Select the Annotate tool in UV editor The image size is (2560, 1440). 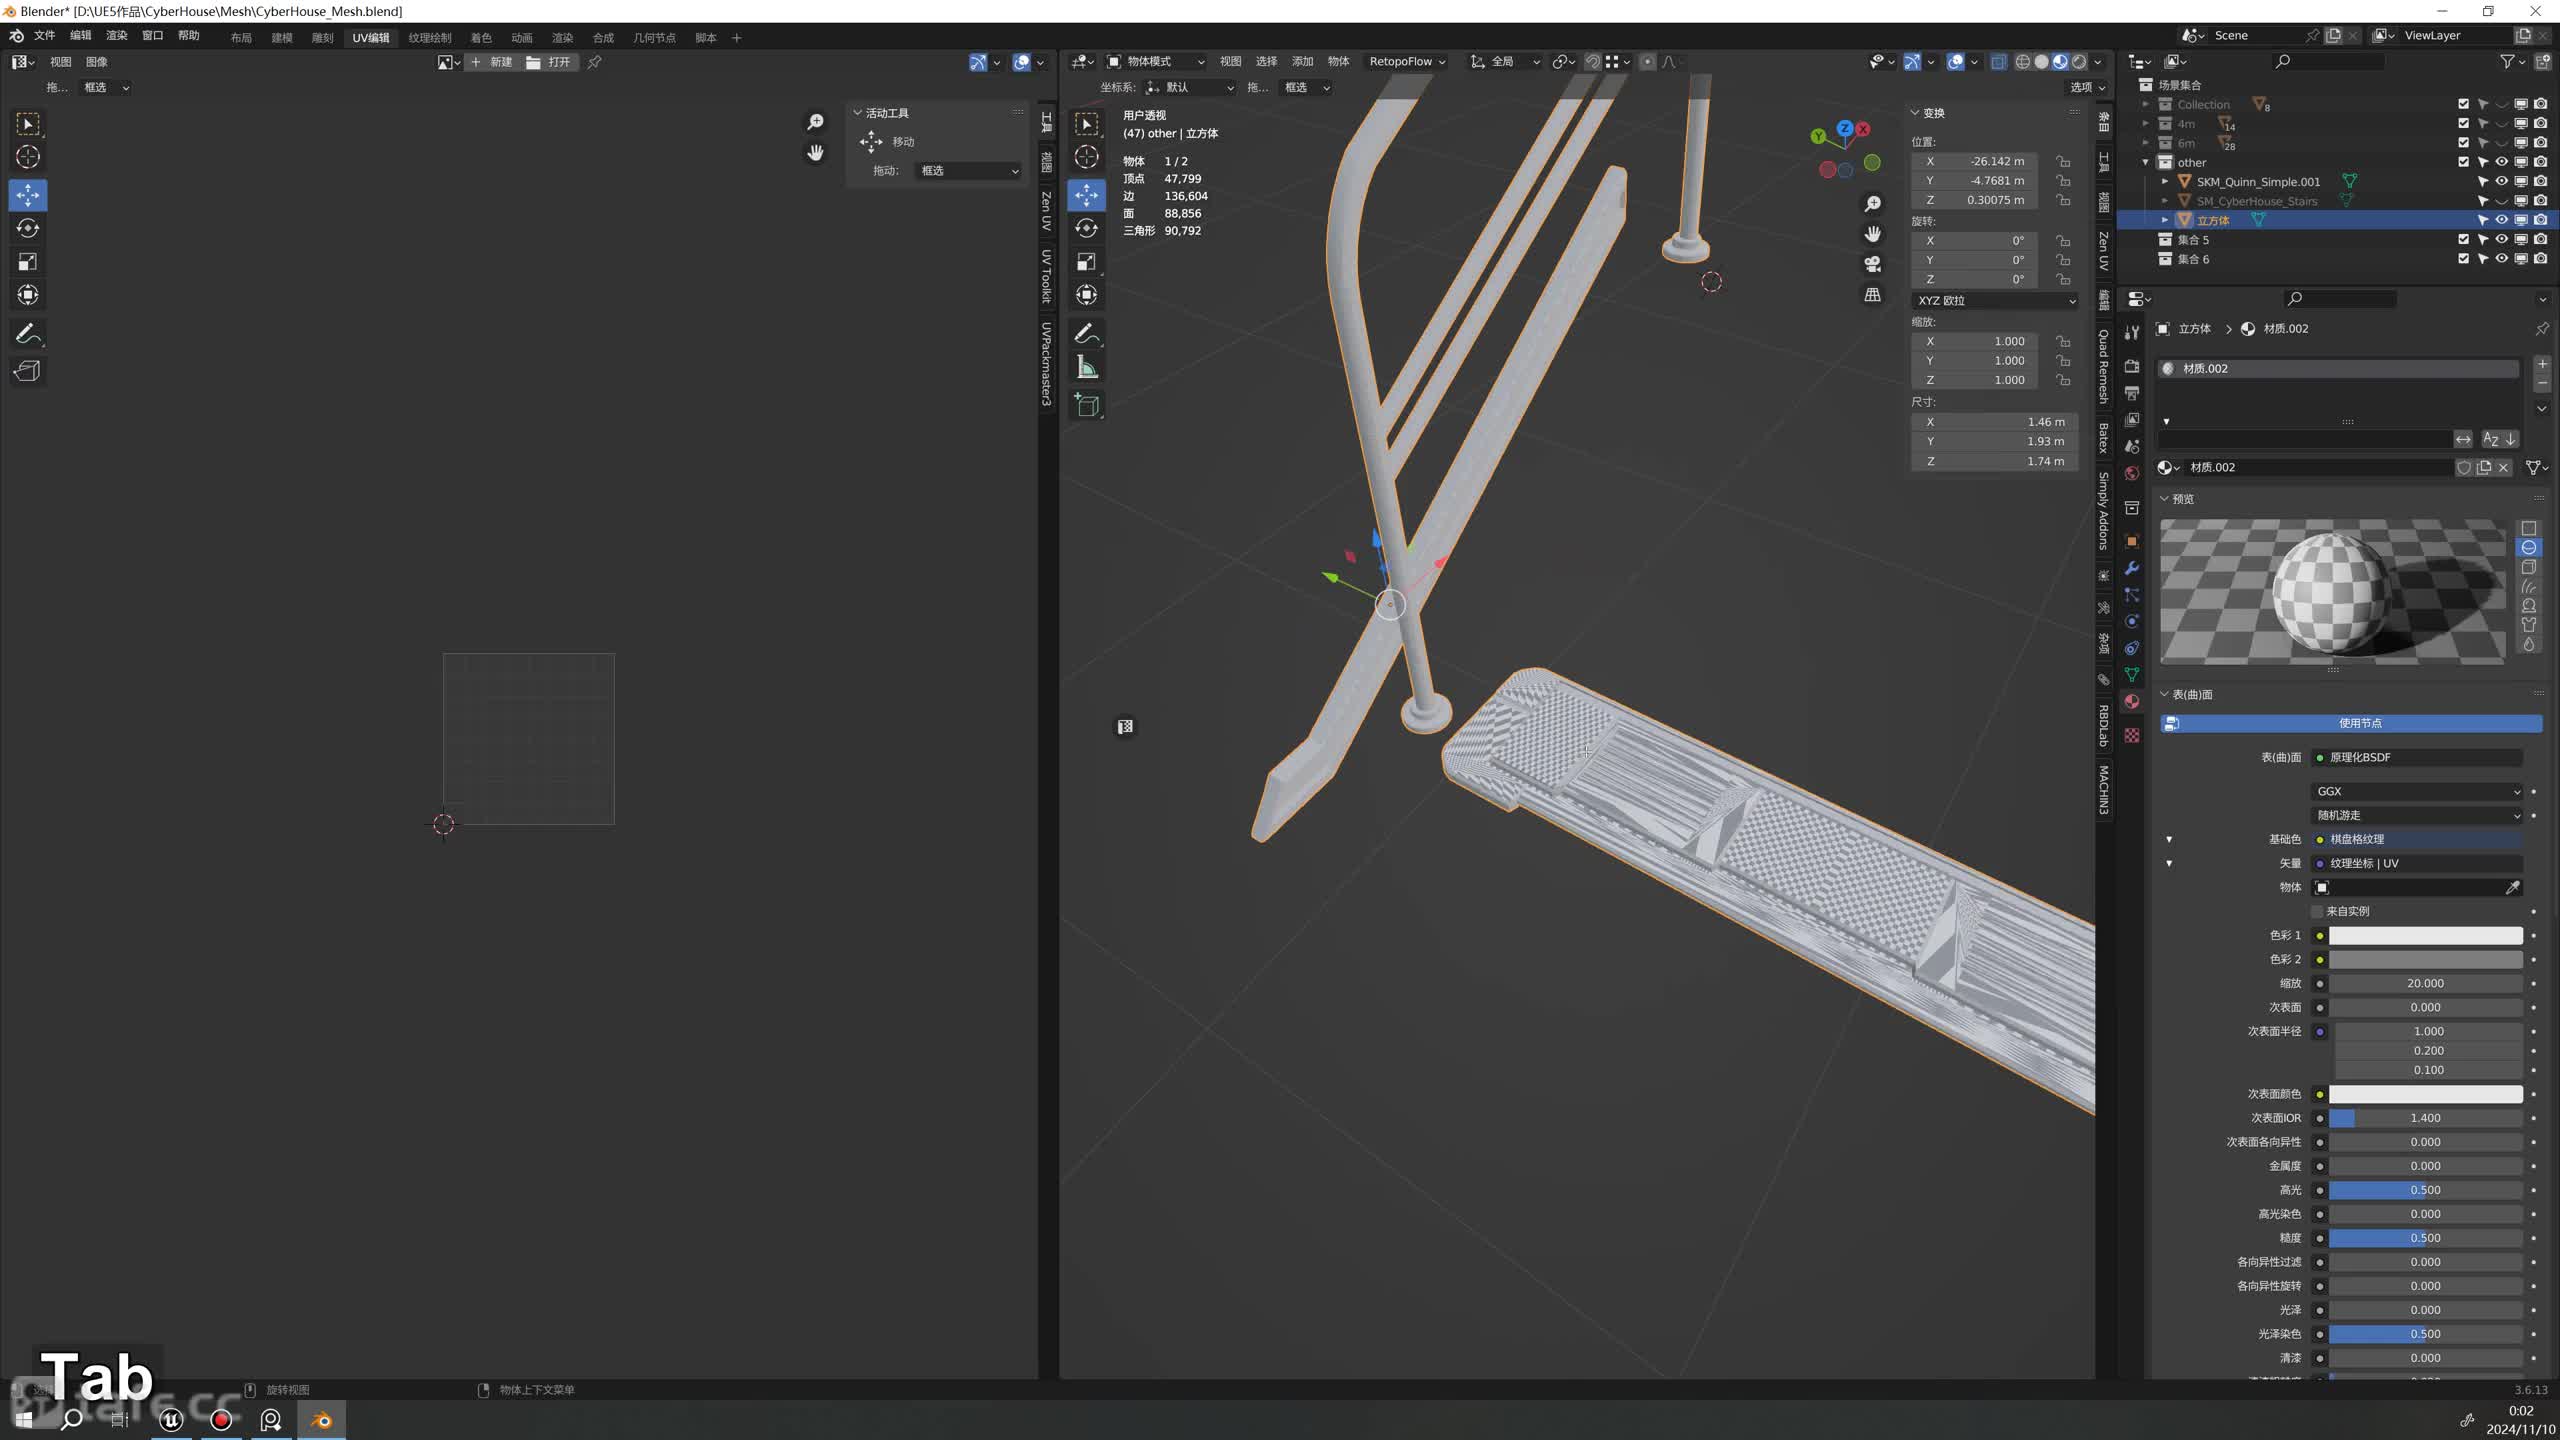pos(28,333)
